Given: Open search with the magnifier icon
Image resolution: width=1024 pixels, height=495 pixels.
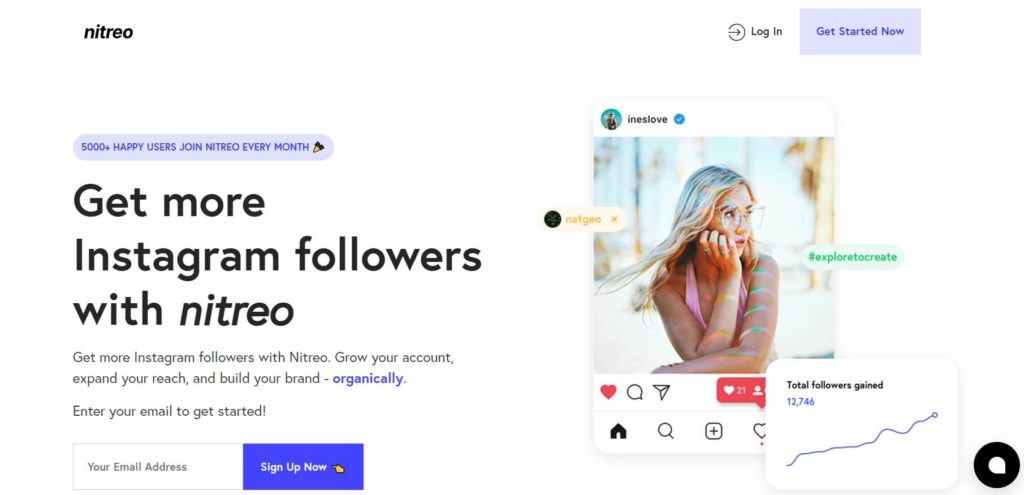Looking at the screenshot, I should click(x=665, y=431).
